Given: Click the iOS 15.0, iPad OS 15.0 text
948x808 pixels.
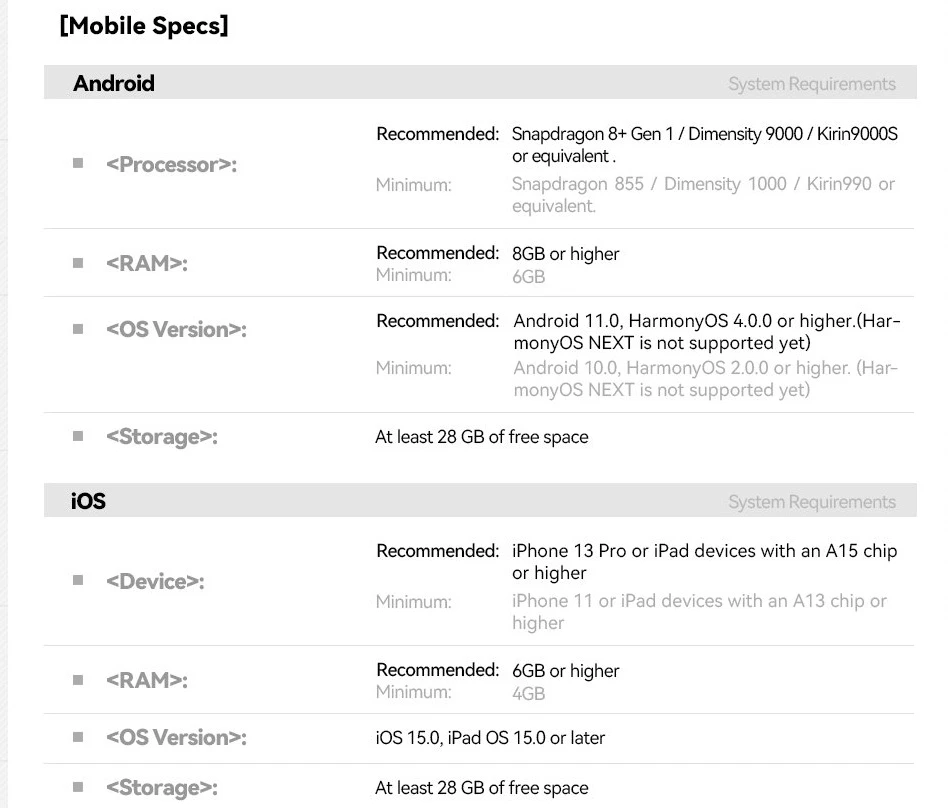Looking at the screenshot, I should point(490,738).
